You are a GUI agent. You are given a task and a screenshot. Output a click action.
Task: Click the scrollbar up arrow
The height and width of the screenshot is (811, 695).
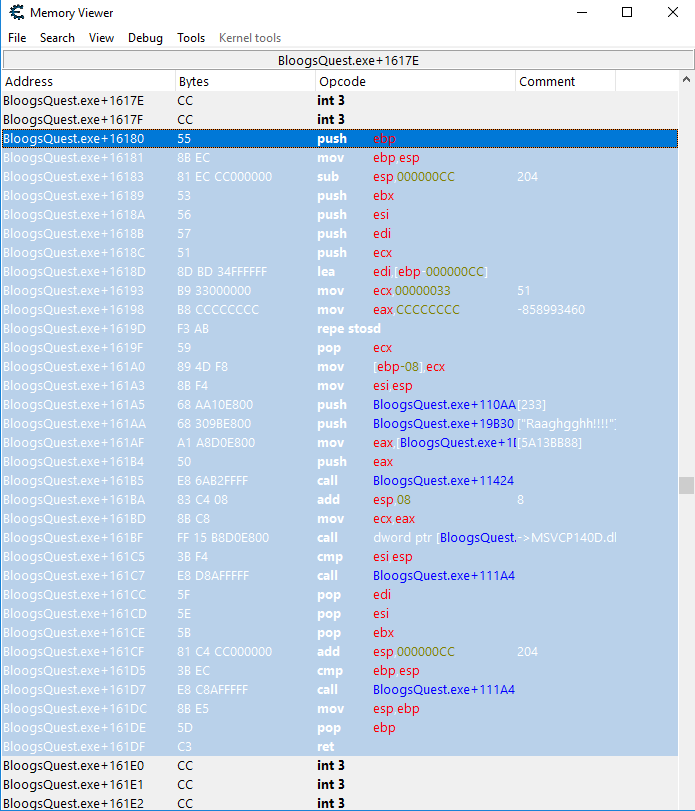[686, 80]
